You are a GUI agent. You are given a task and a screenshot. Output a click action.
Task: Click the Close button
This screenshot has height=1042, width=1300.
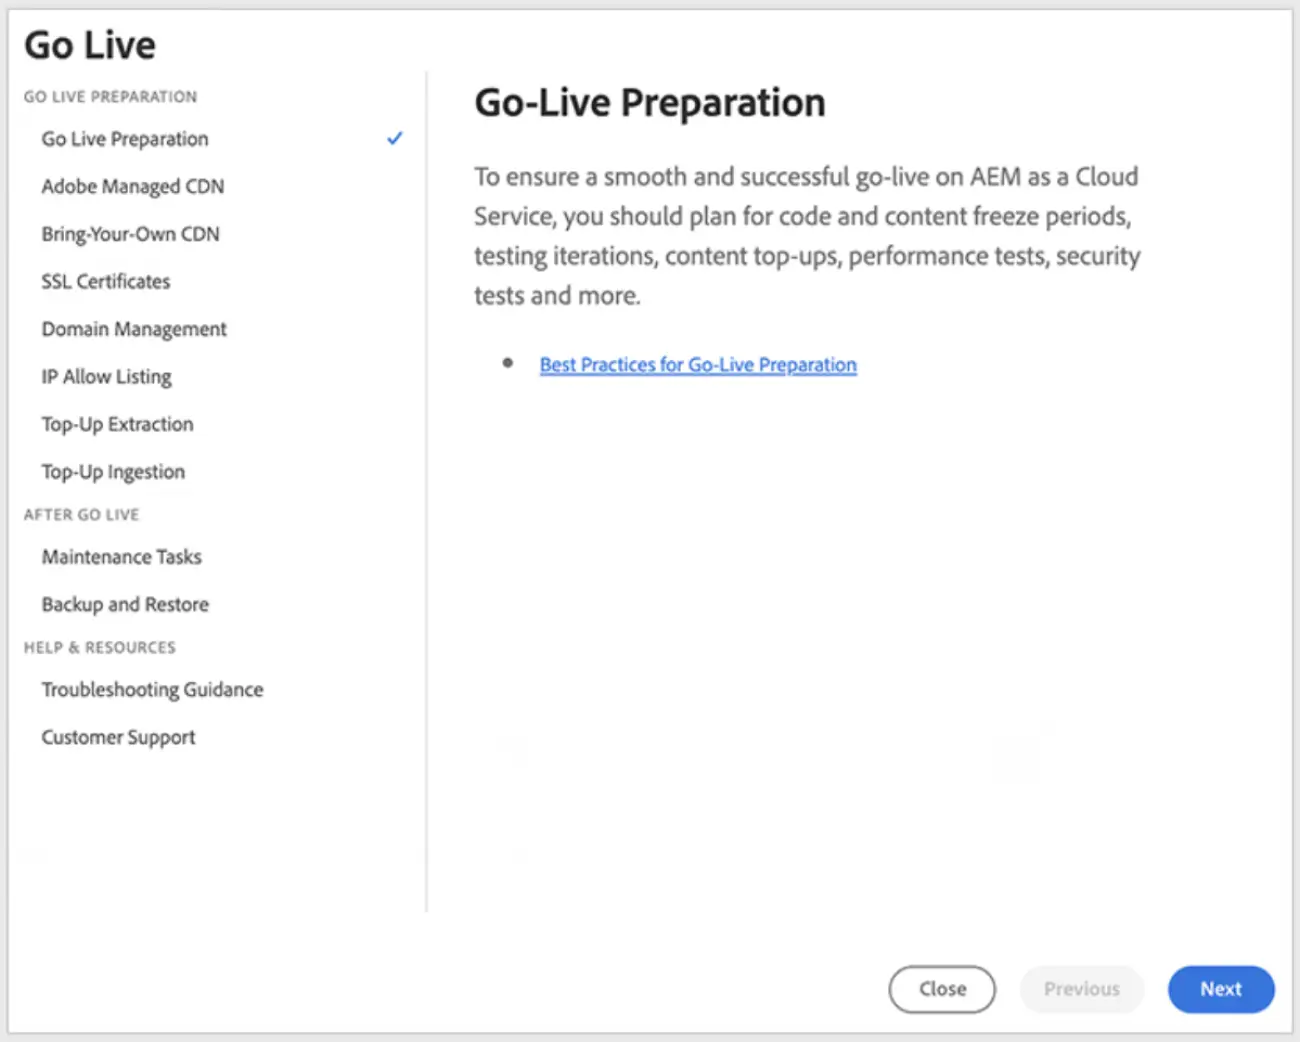click(x=942, y=989)
